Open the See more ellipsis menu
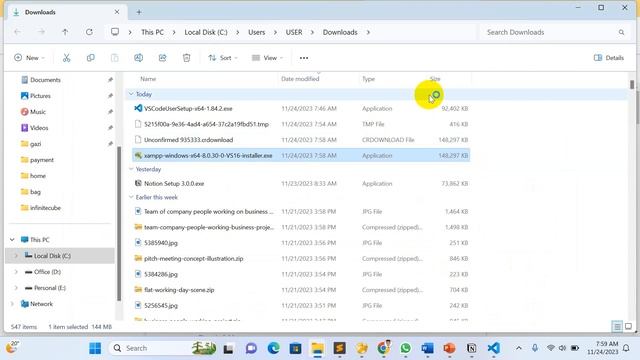This screenshot has height=360, width=640. [304, 58]
